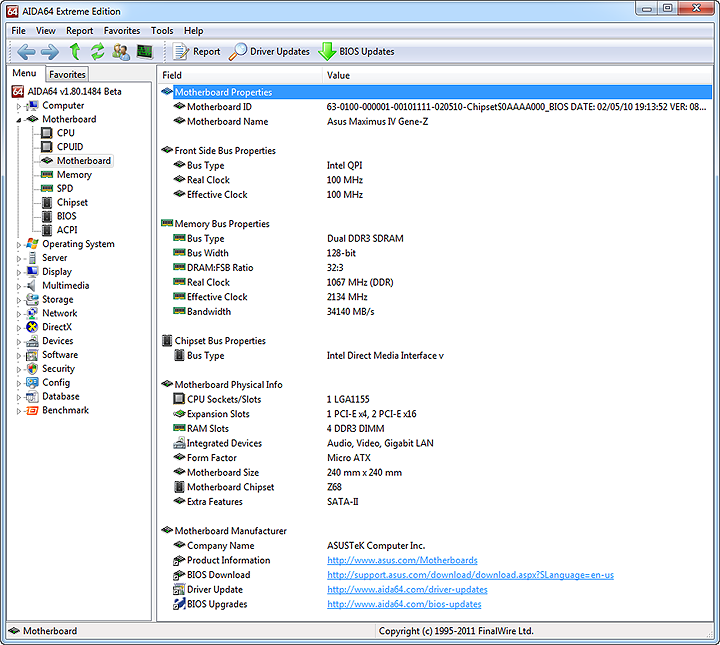This screenshot has height=645, width=720.
Task: Select the Company Name row
Action: click(x=435, y=545)
